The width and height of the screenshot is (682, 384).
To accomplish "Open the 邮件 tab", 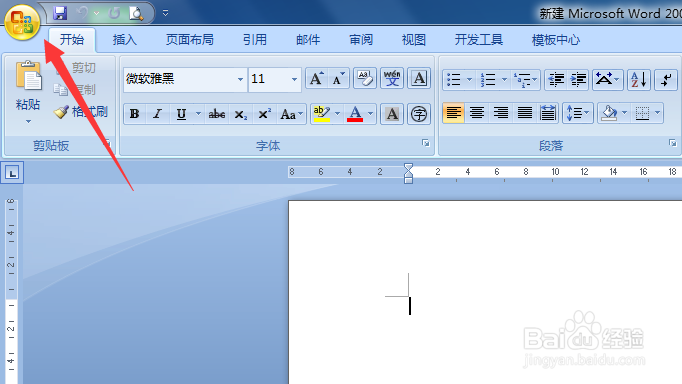I will tap(308, 40).
